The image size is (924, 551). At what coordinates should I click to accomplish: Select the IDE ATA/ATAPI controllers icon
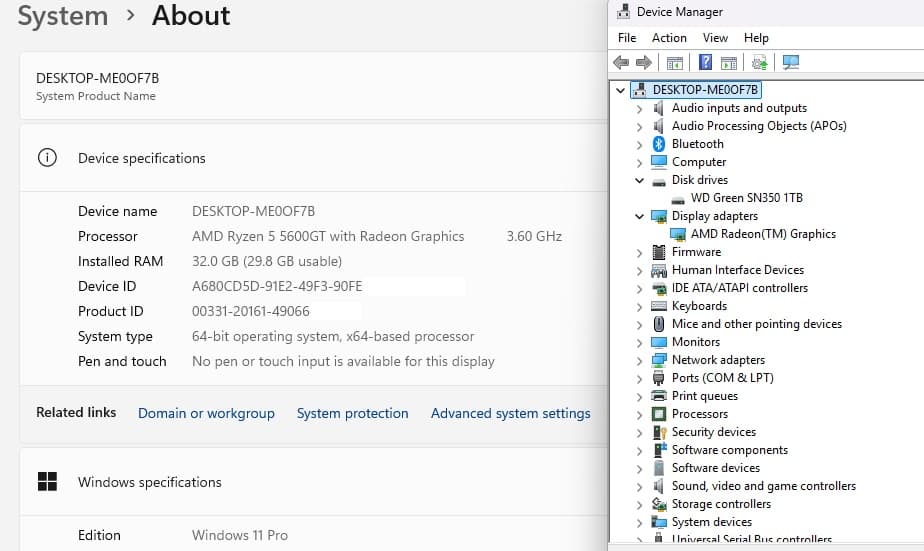pos(659,288)
